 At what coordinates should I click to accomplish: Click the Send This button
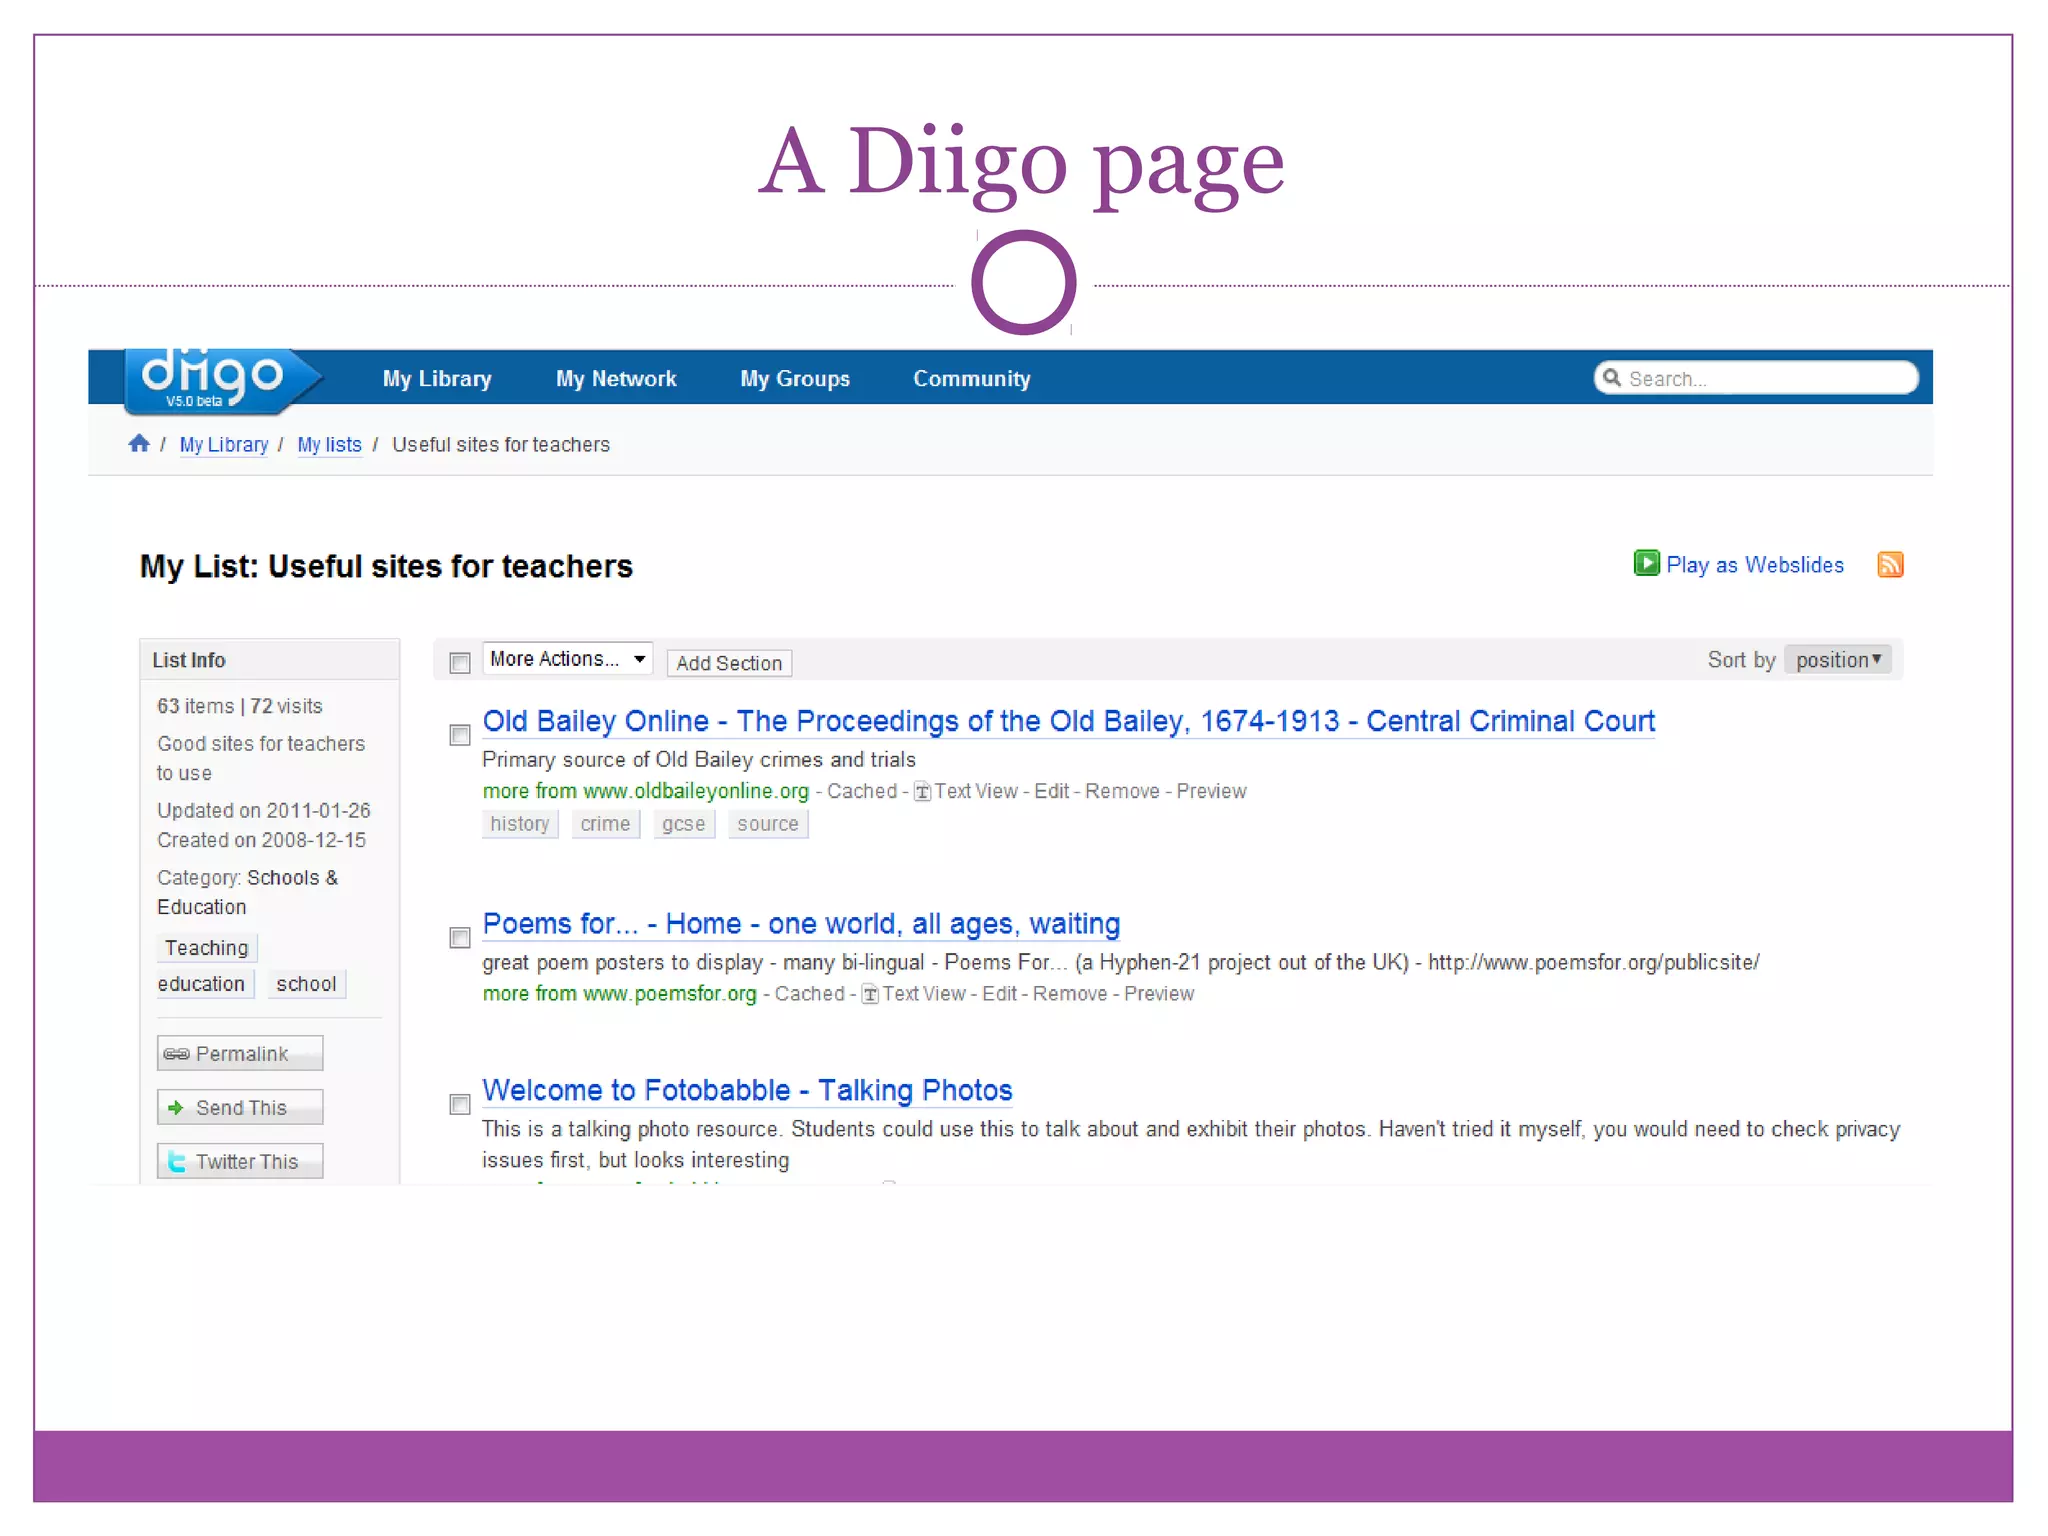coord(240,1107)
